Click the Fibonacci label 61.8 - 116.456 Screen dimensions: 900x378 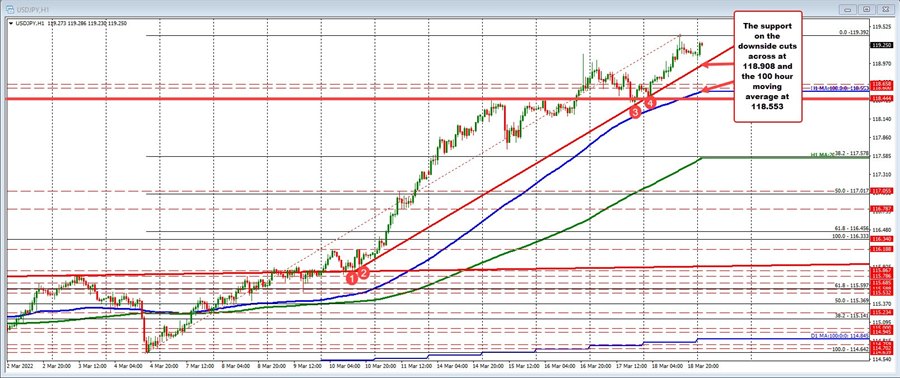pyautogui.click(x=853, y=228)
